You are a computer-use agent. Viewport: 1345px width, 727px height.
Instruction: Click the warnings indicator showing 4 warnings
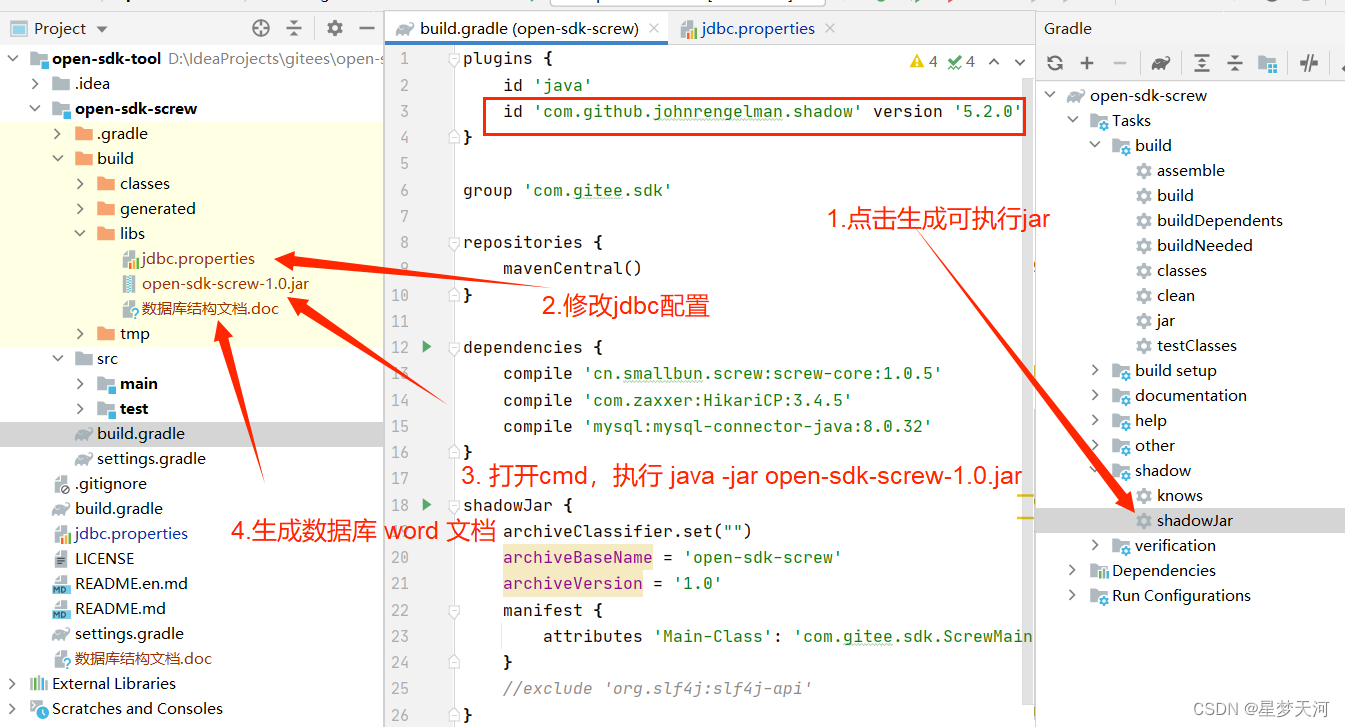click(924, 62)
